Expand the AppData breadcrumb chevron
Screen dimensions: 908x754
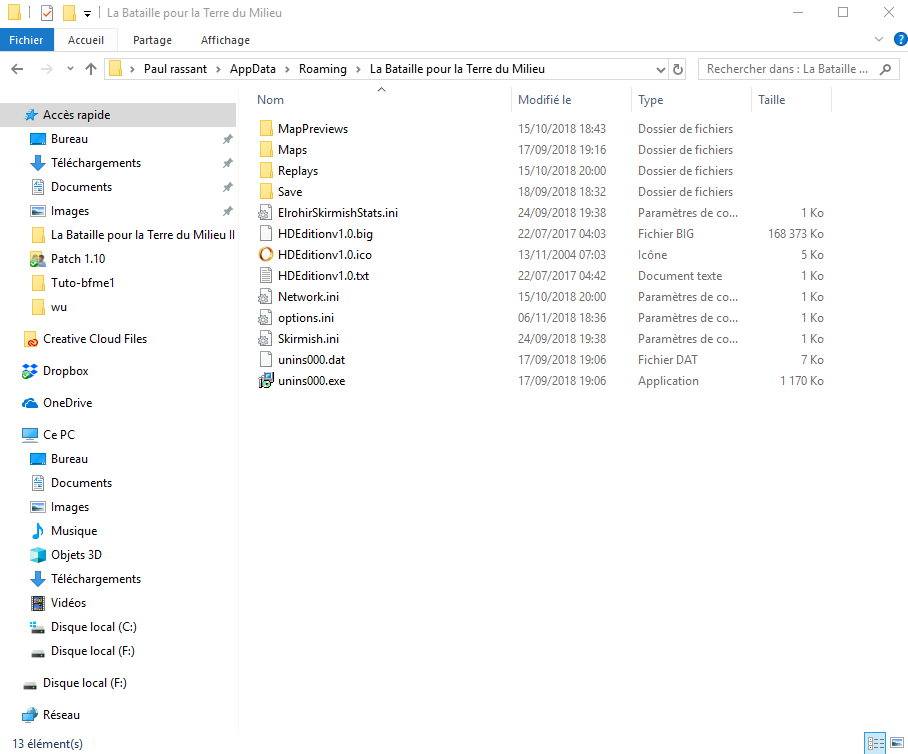[287, 69]
